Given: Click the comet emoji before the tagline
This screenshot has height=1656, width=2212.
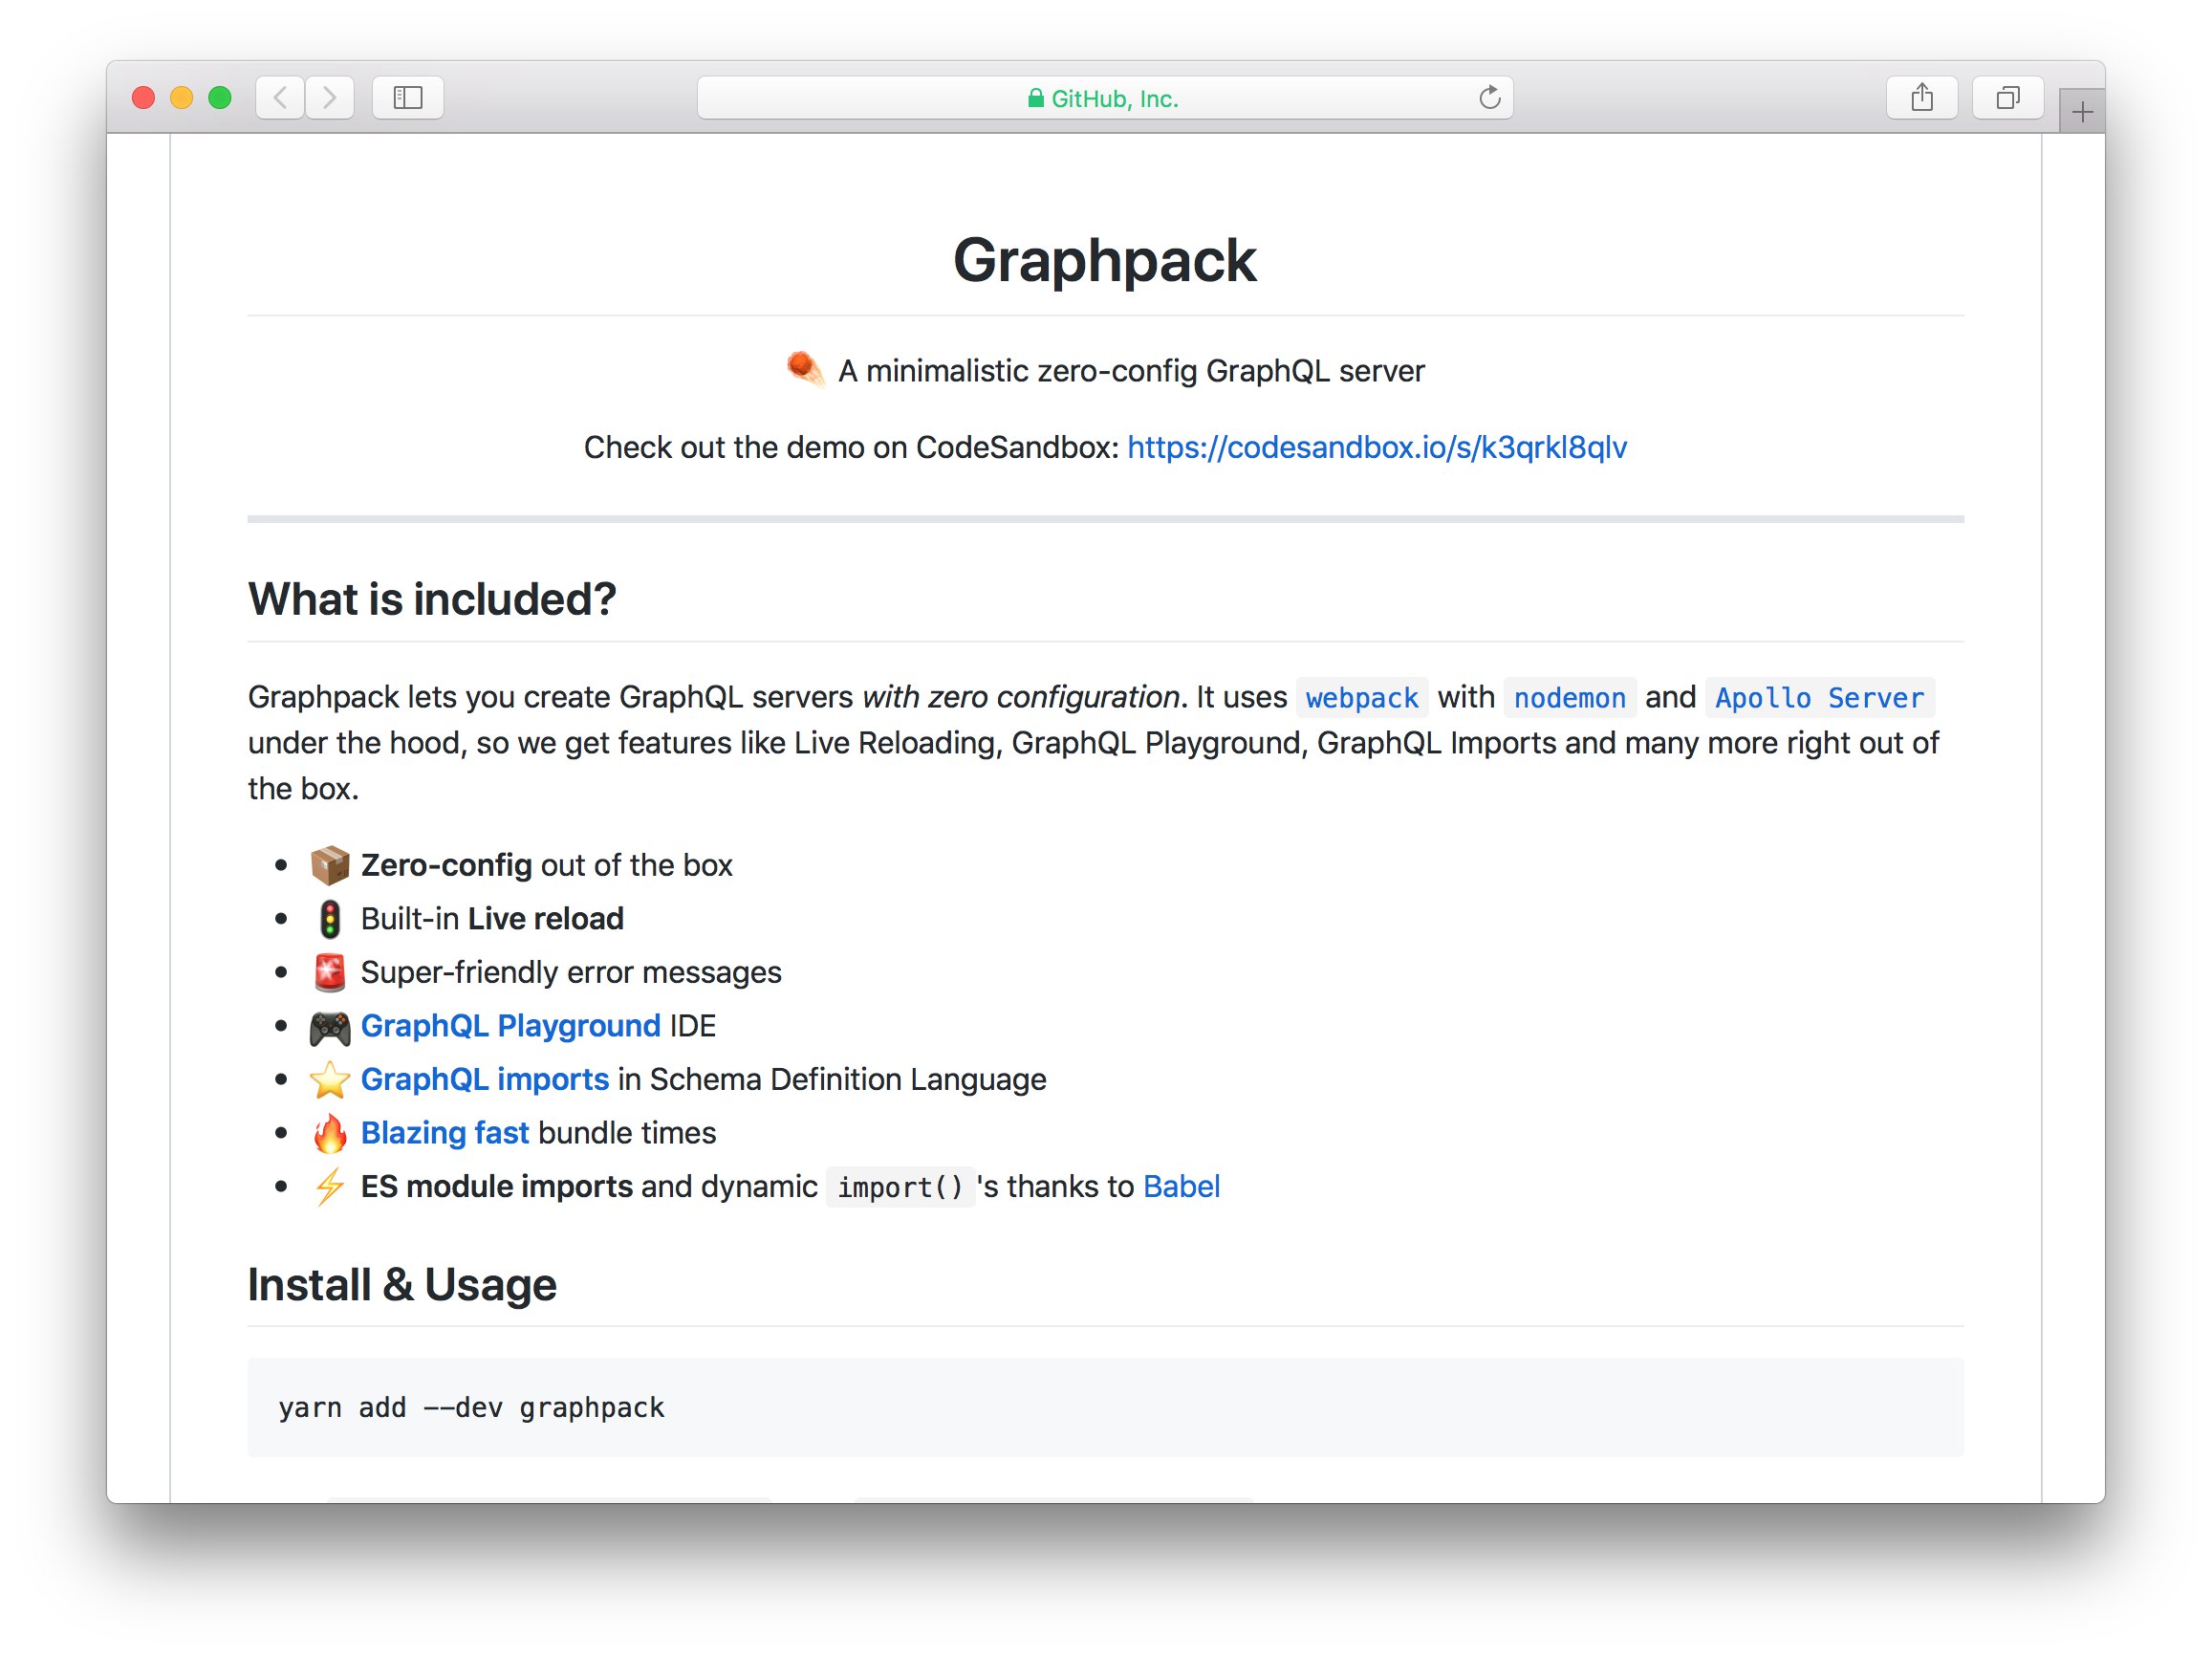Looking at the screenshot, I should 806,369.
